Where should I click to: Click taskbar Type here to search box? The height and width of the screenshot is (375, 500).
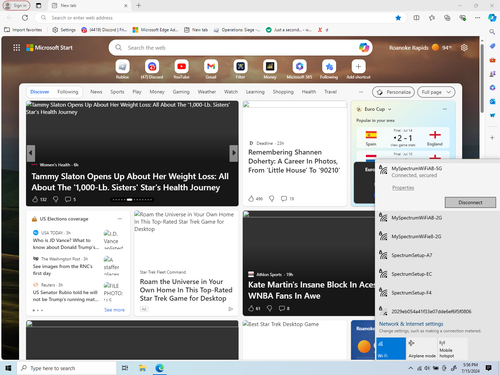click(67, 368)
